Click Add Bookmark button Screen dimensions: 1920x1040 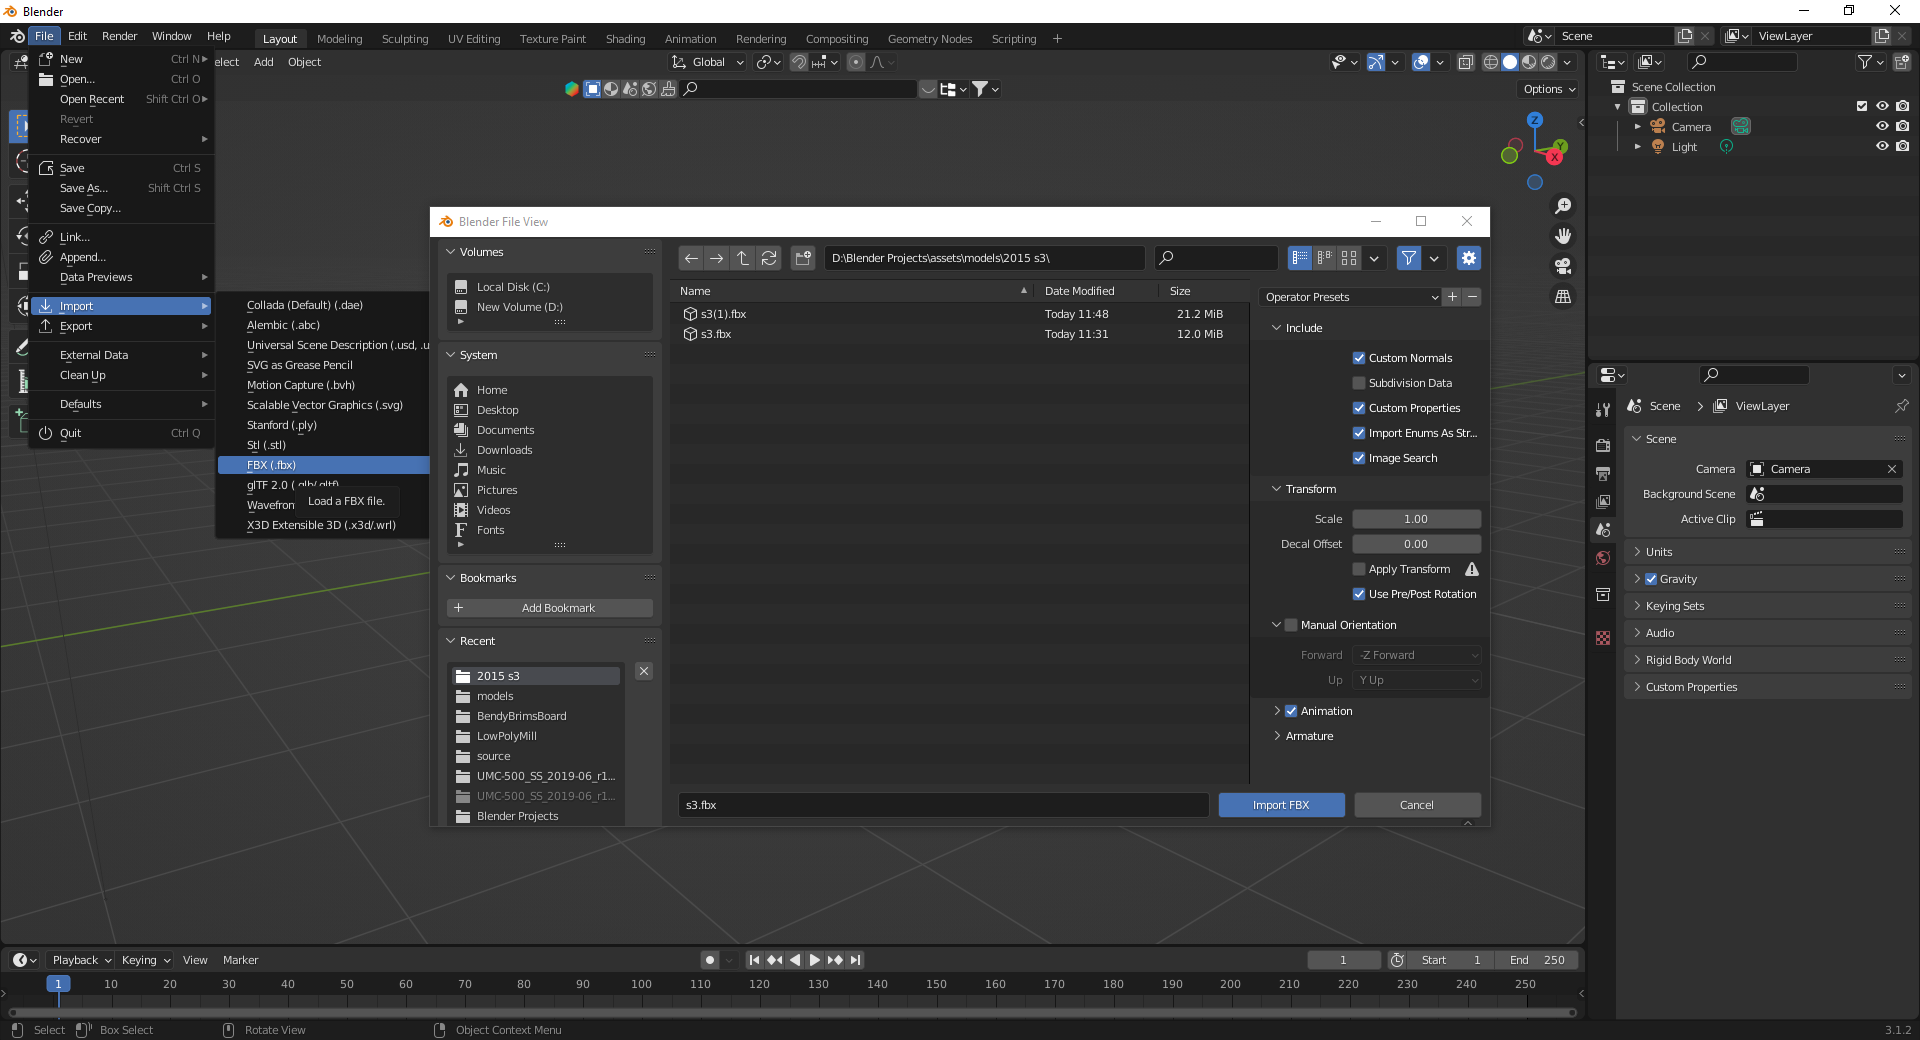coord(550,608)
